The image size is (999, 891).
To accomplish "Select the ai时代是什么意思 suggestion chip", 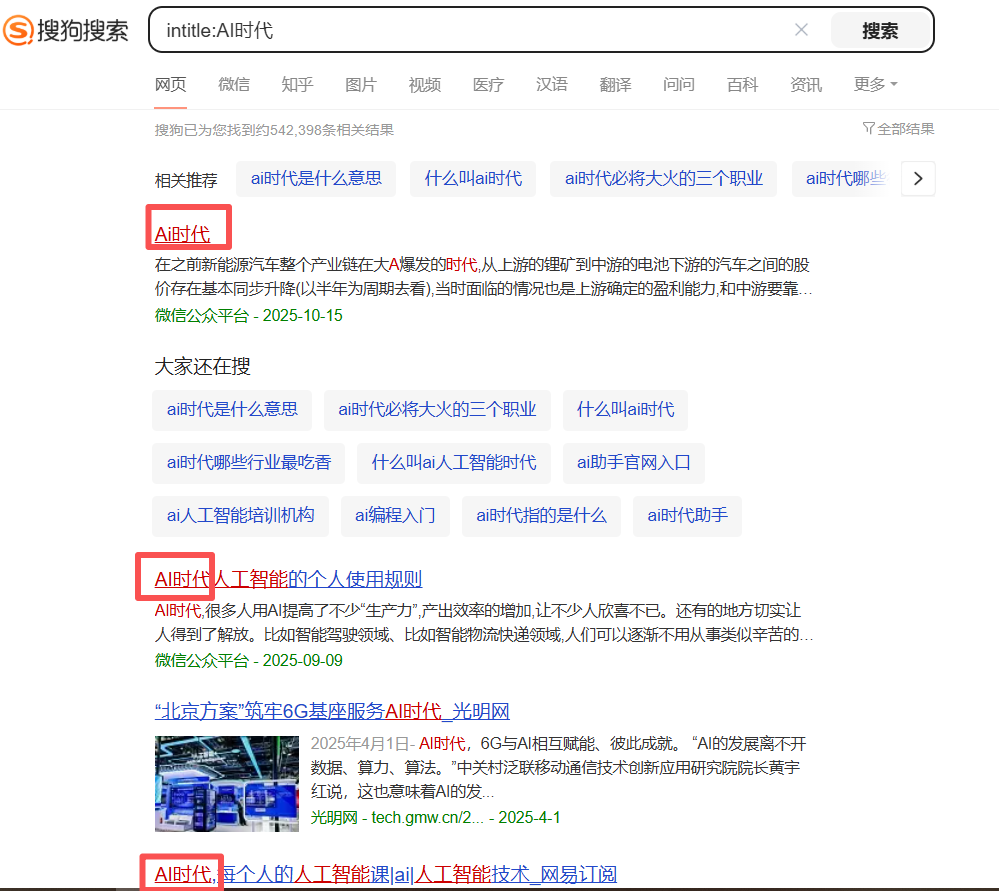I will [231, 410].
